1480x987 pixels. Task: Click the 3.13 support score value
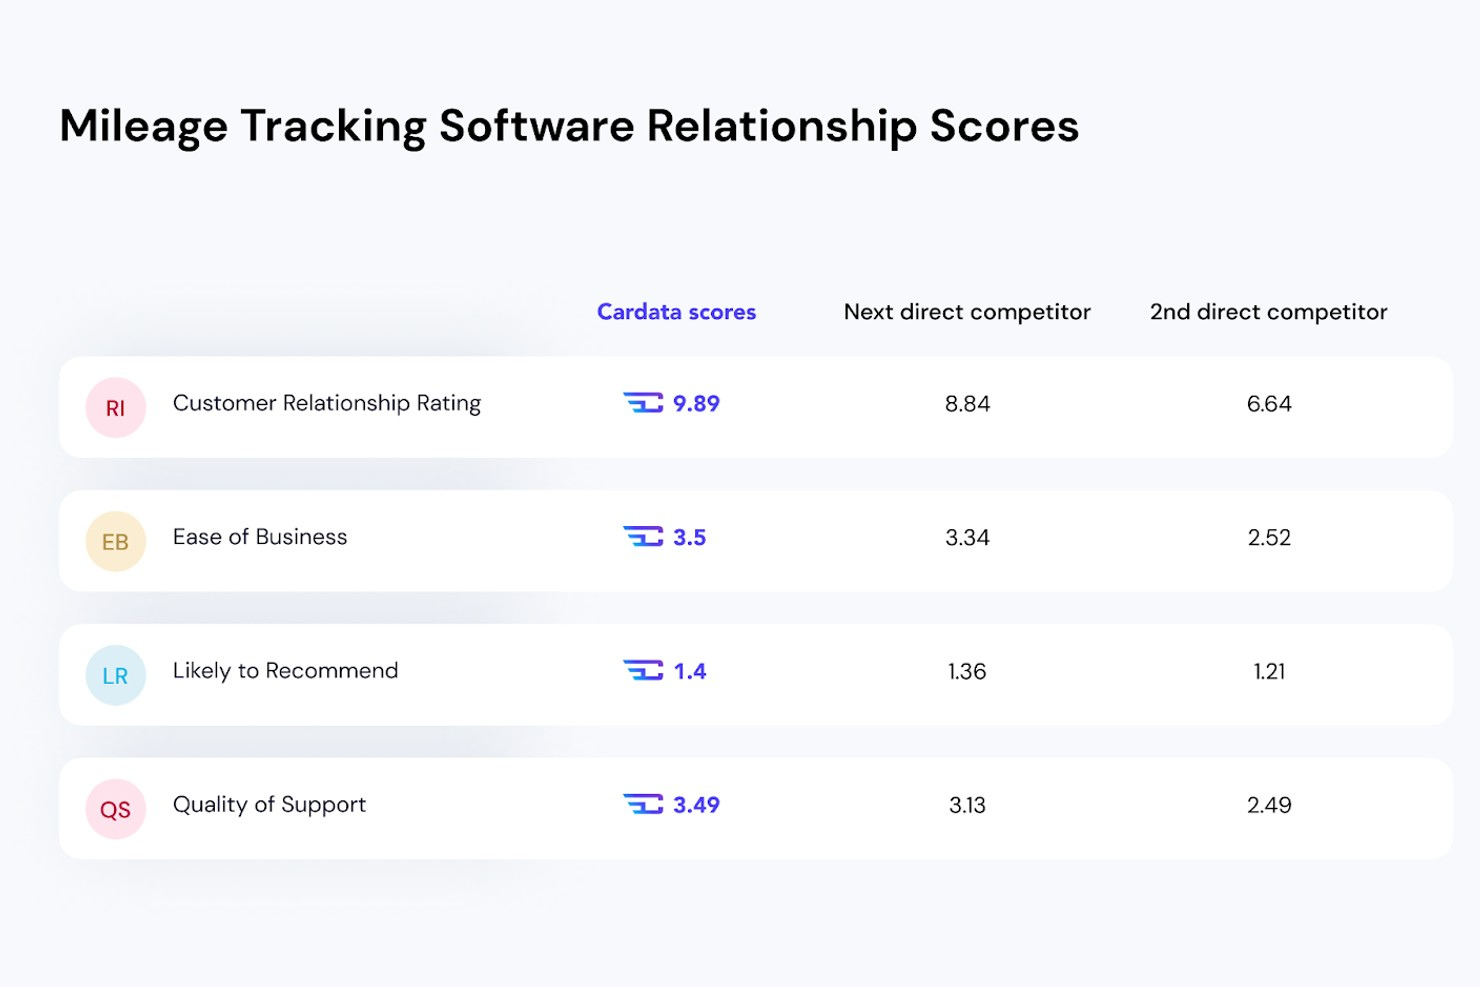pos(967,805)
